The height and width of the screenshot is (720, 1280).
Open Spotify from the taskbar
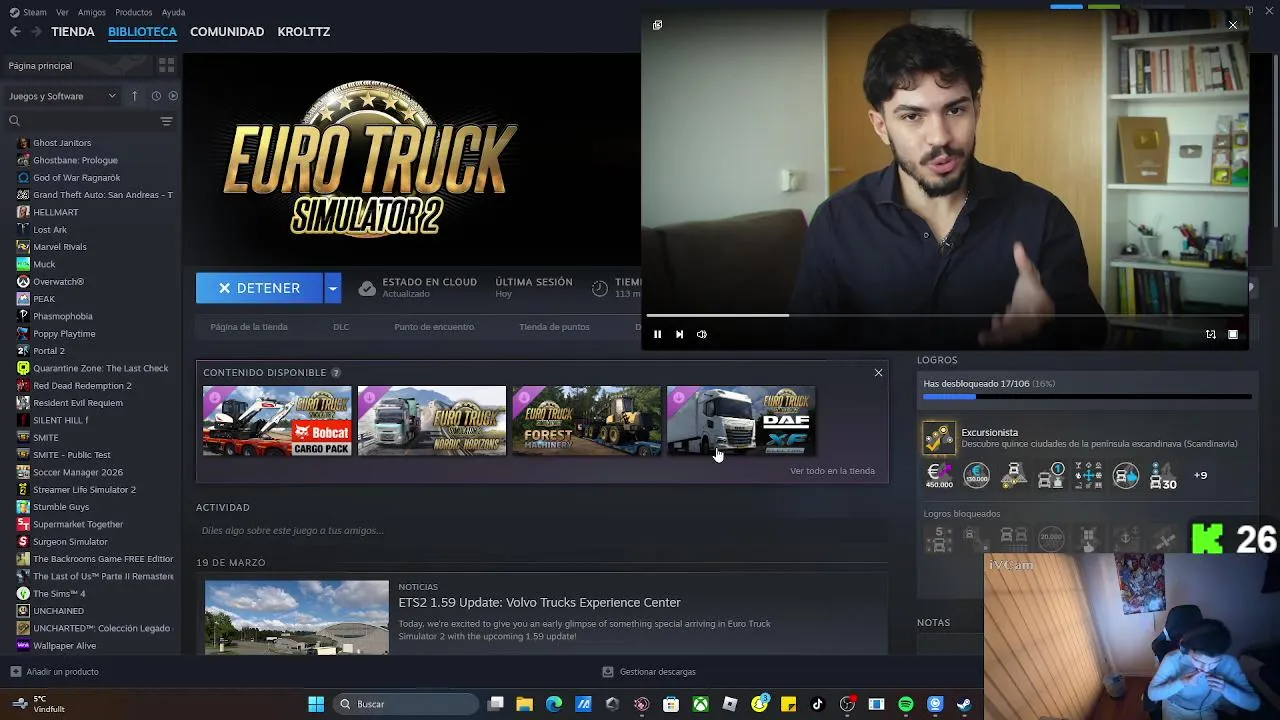(906, 704)
